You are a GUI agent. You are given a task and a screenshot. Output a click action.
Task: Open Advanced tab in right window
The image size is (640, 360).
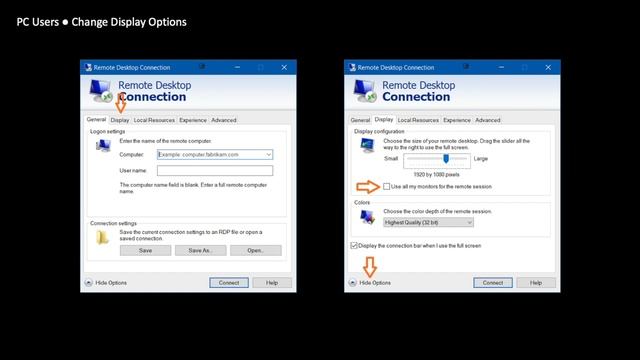click(488, 120)
